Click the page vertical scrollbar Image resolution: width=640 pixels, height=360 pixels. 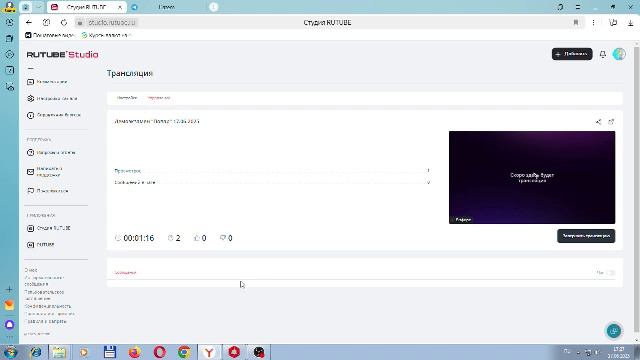637,188
